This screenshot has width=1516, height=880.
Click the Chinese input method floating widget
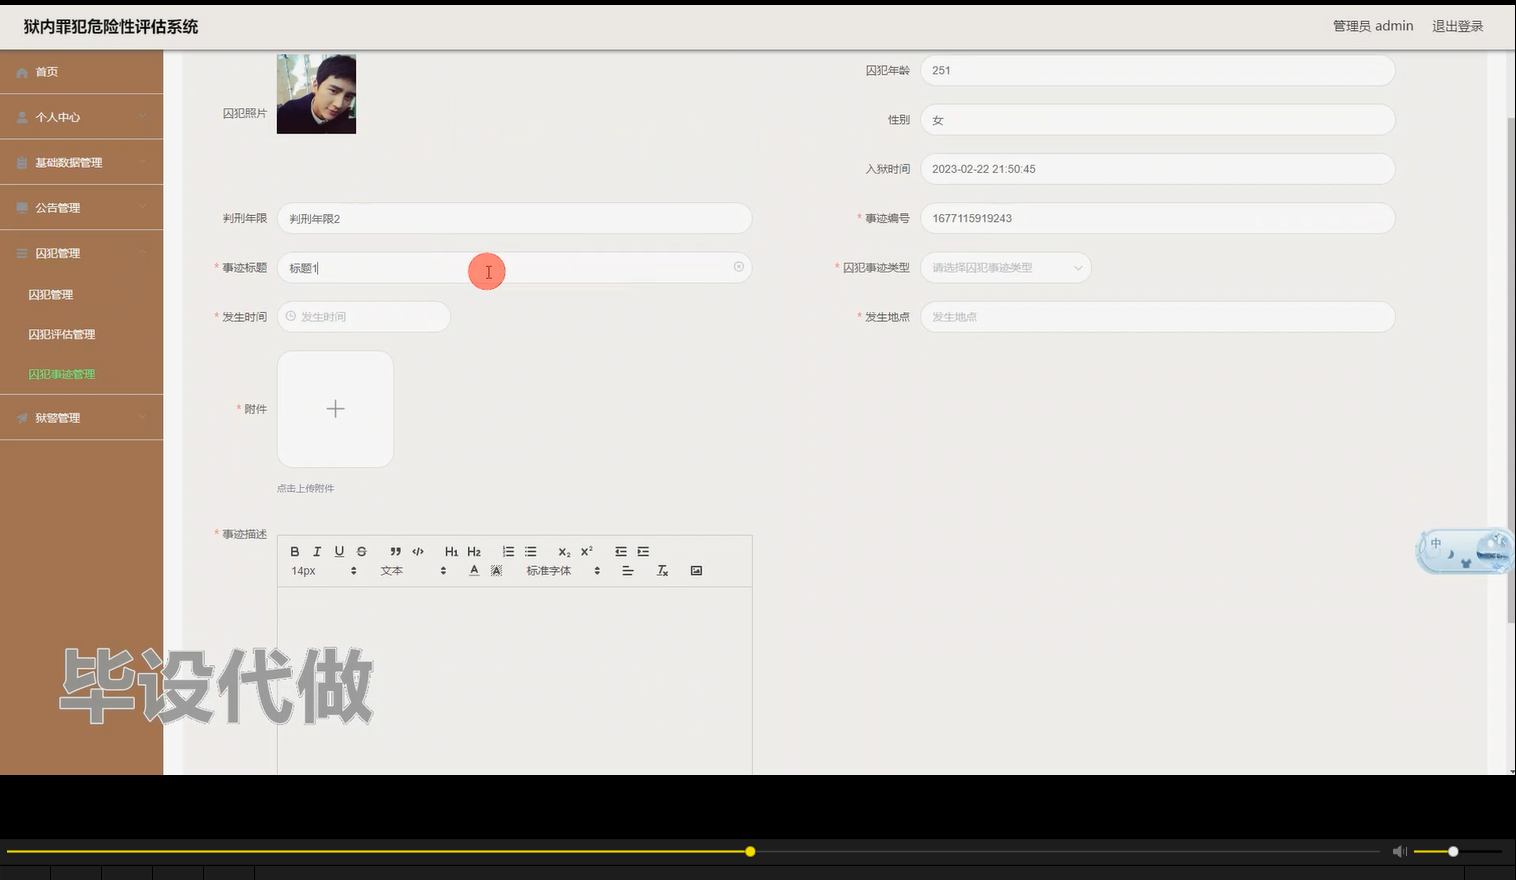(1464, 551)
